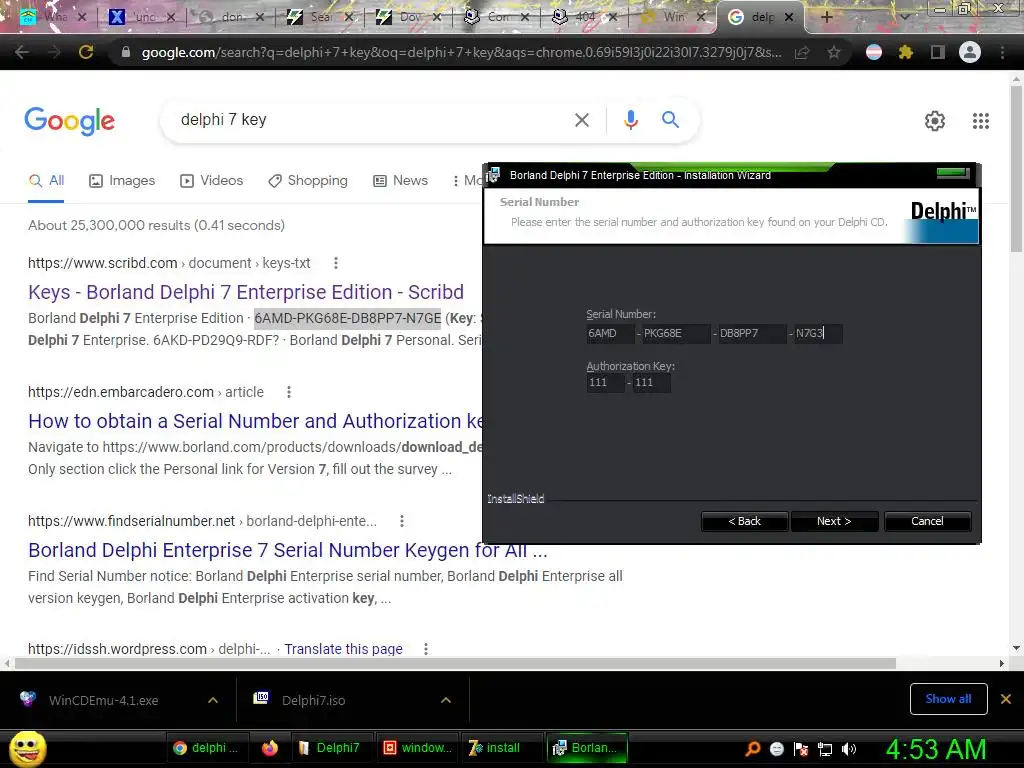Viewport: 1024px width, 768px height.
Task: Activate the 404 browser tab
Action: click(584, 17)
